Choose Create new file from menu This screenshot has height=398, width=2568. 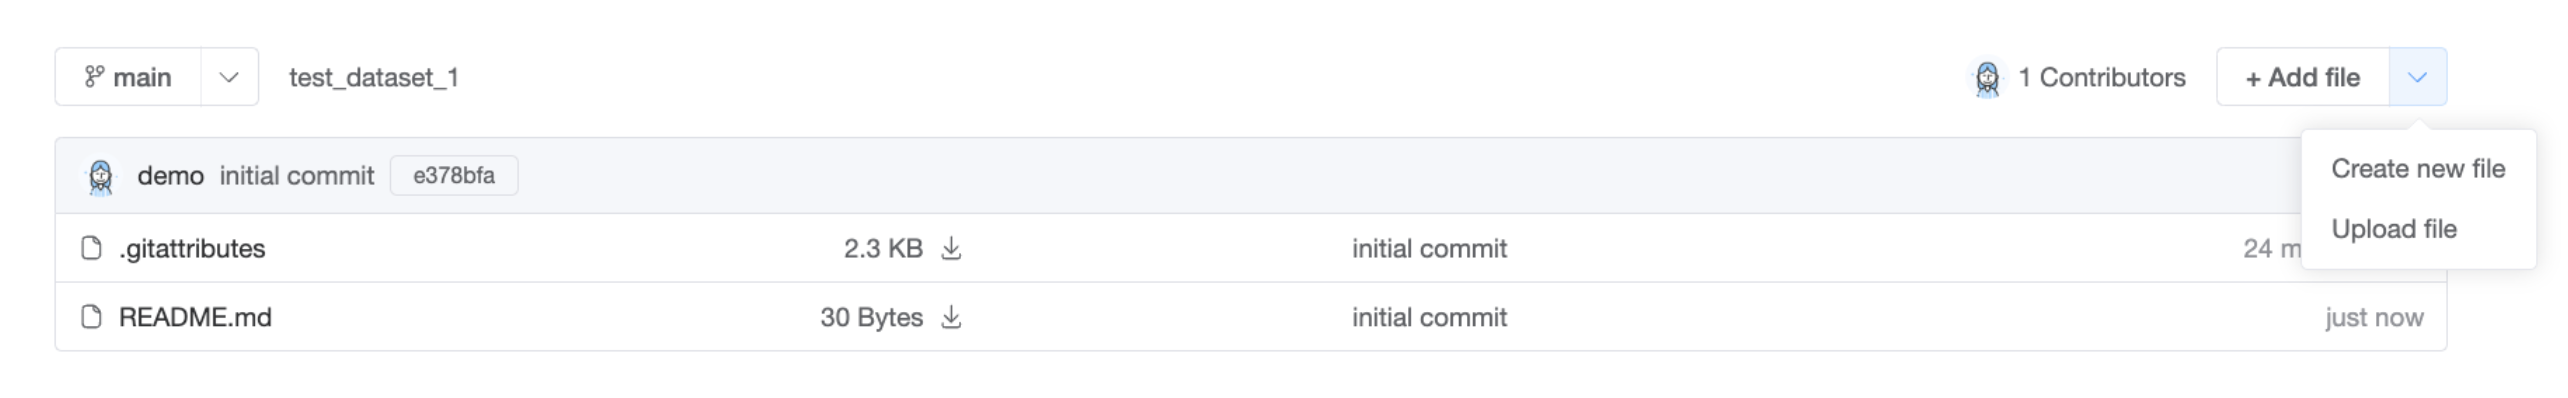point(2418,169)
